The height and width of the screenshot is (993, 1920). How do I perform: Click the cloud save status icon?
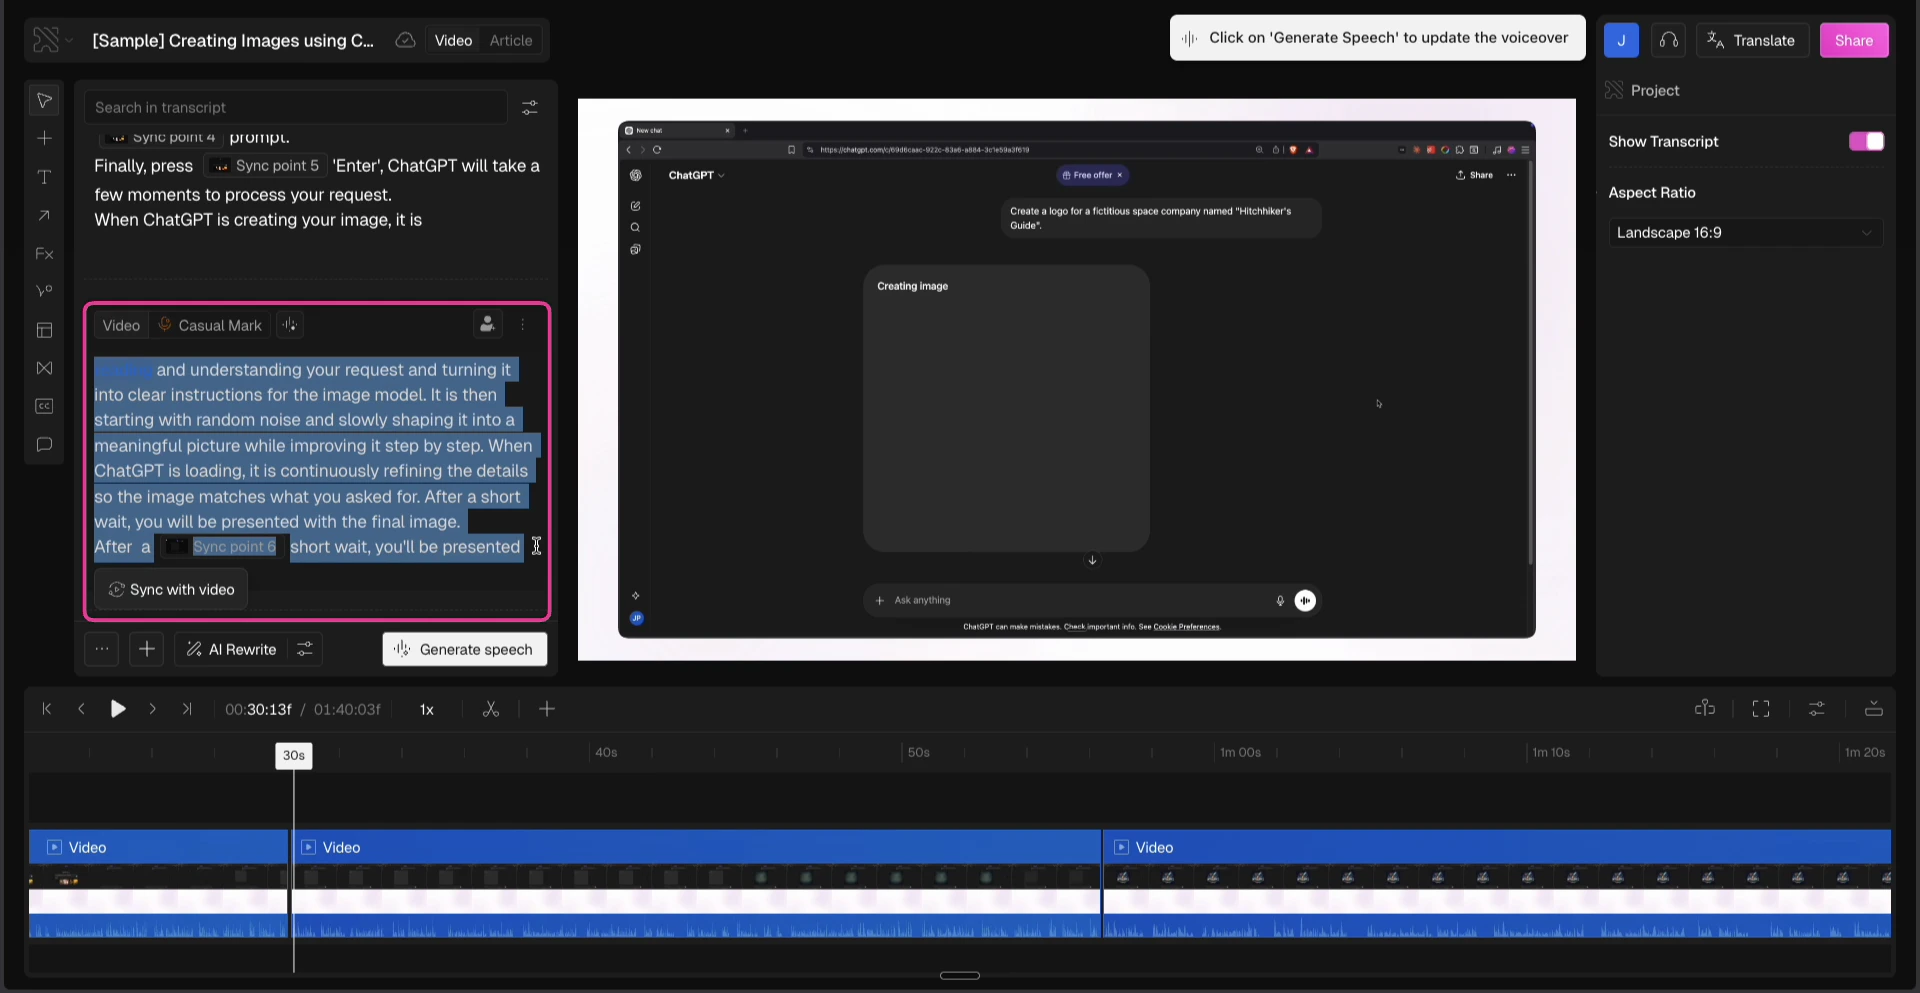(405, 40)
